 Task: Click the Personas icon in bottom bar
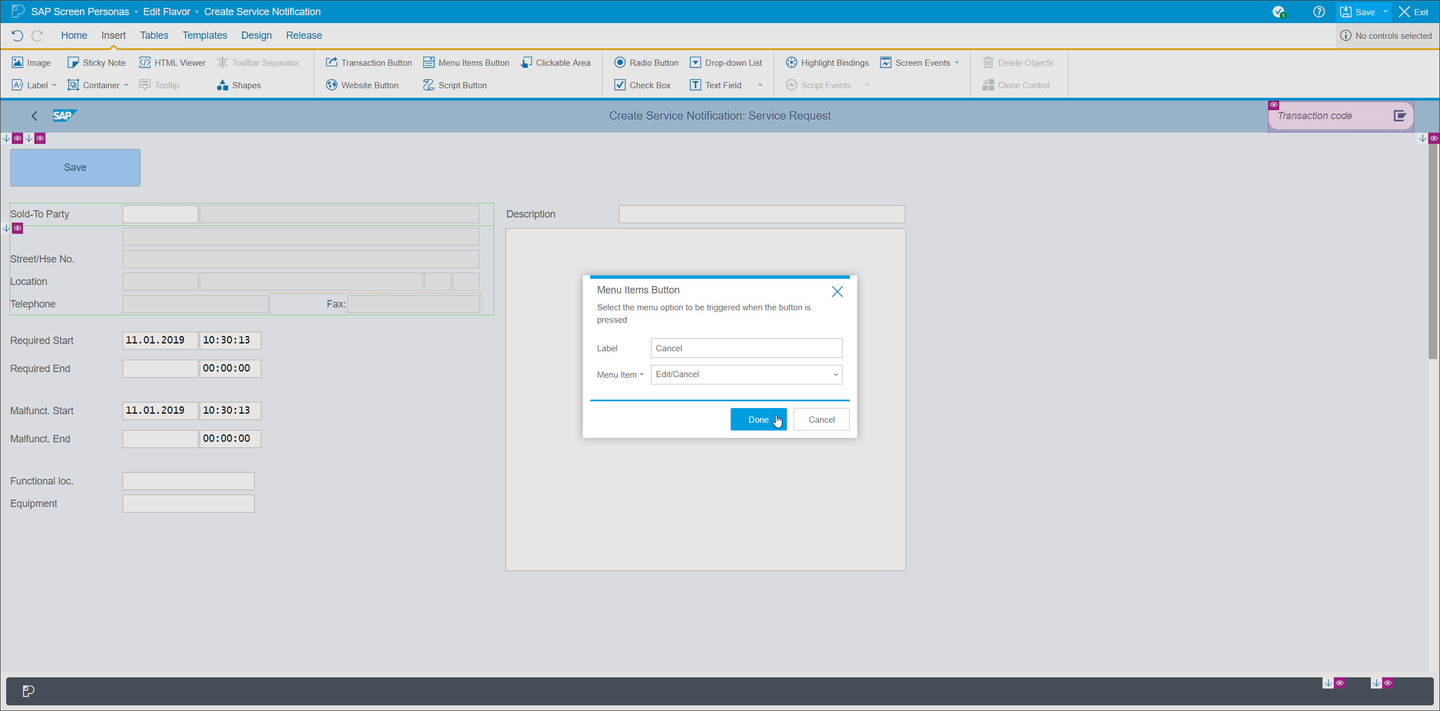(28, 691)
